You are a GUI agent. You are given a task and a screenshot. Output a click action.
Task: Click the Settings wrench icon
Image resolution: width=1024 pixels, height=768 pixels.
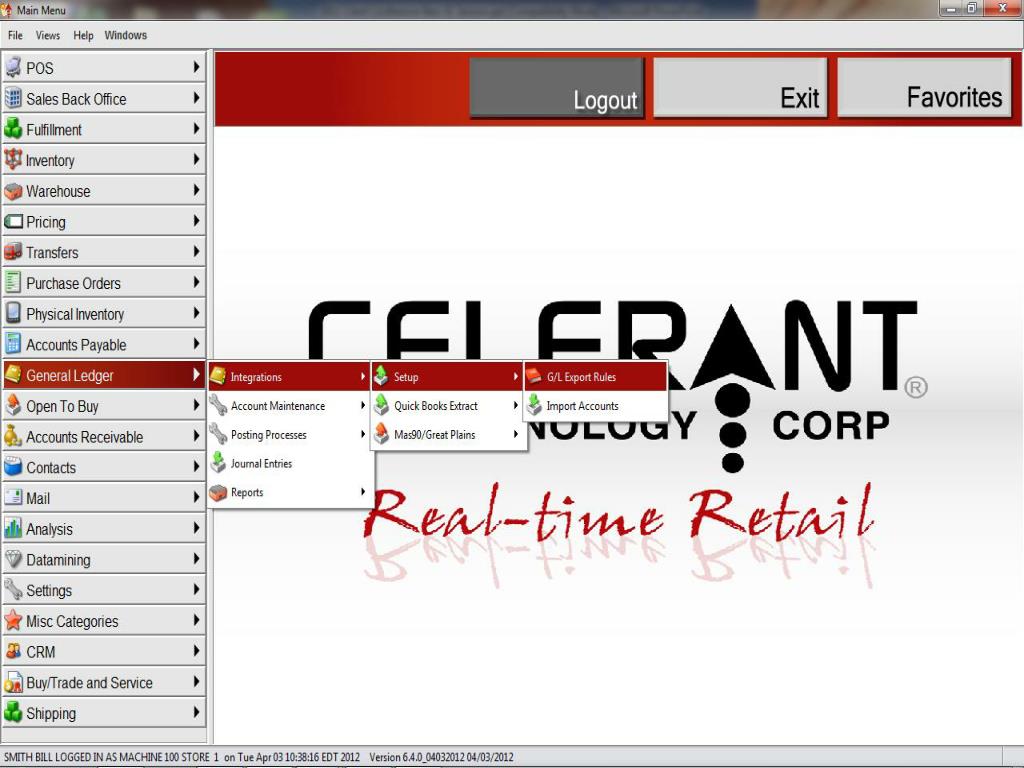(13, 590)
